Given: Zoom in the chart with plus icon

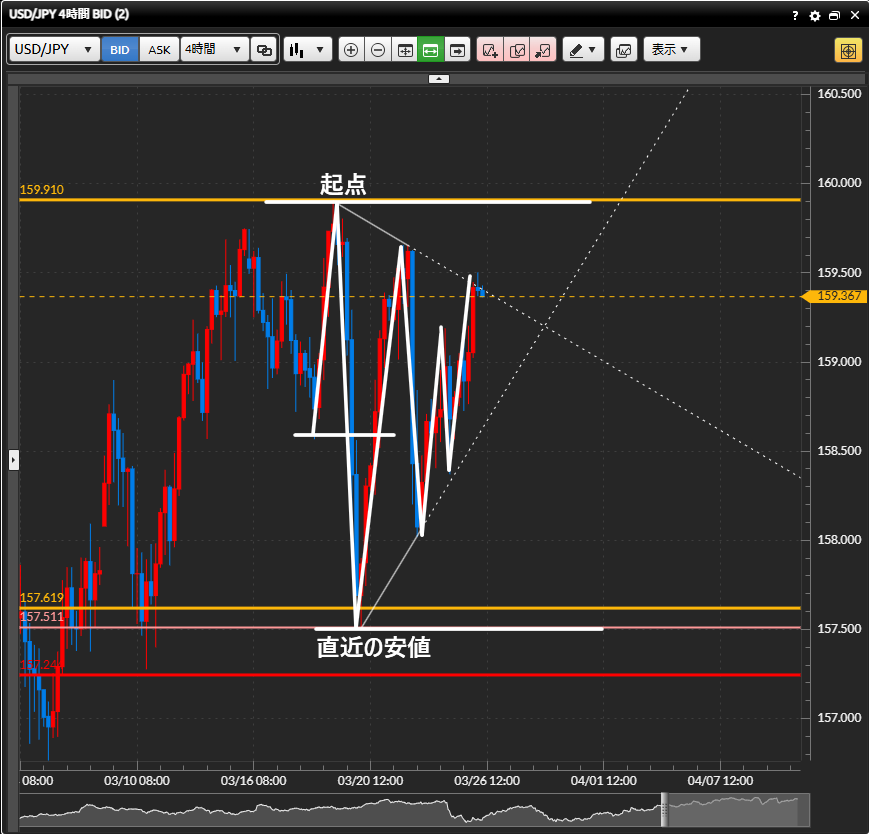Looking at the screenshot, I should (351, 49).
